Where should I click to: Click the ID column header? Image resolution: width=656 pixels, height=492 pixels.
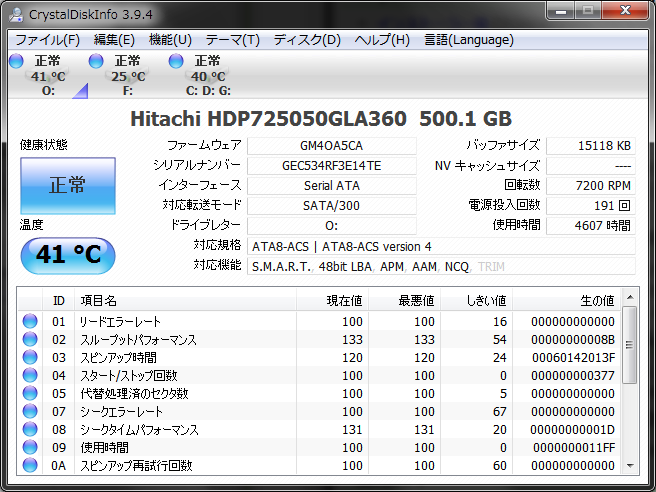[x=59, y=300]
